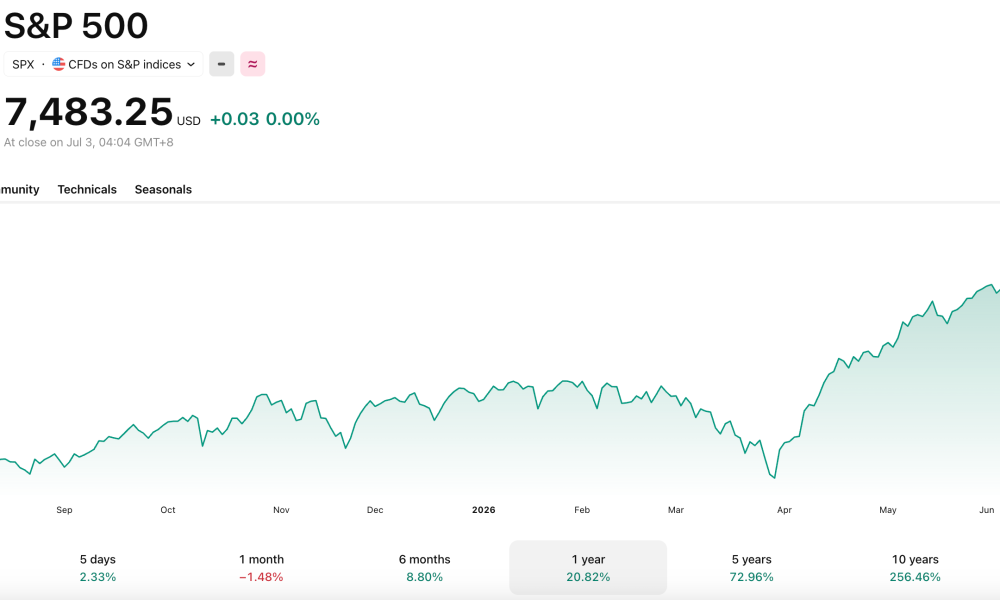Open the partially visible Community tab
This screenshot has width=1000, height=600.
tap(19, 189)
